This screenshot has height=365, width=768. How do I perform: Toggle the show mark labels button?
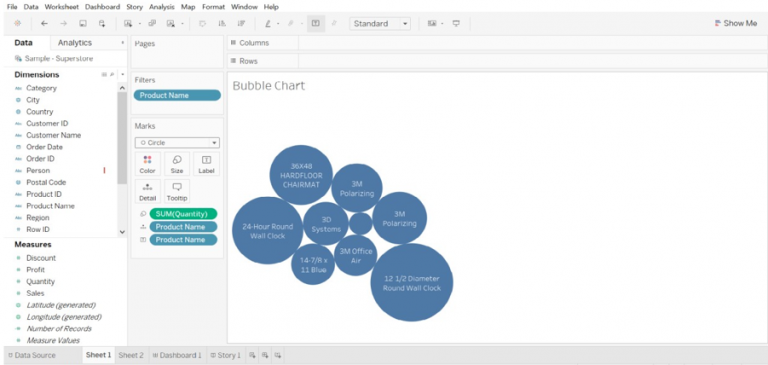[x=315, y=24]
